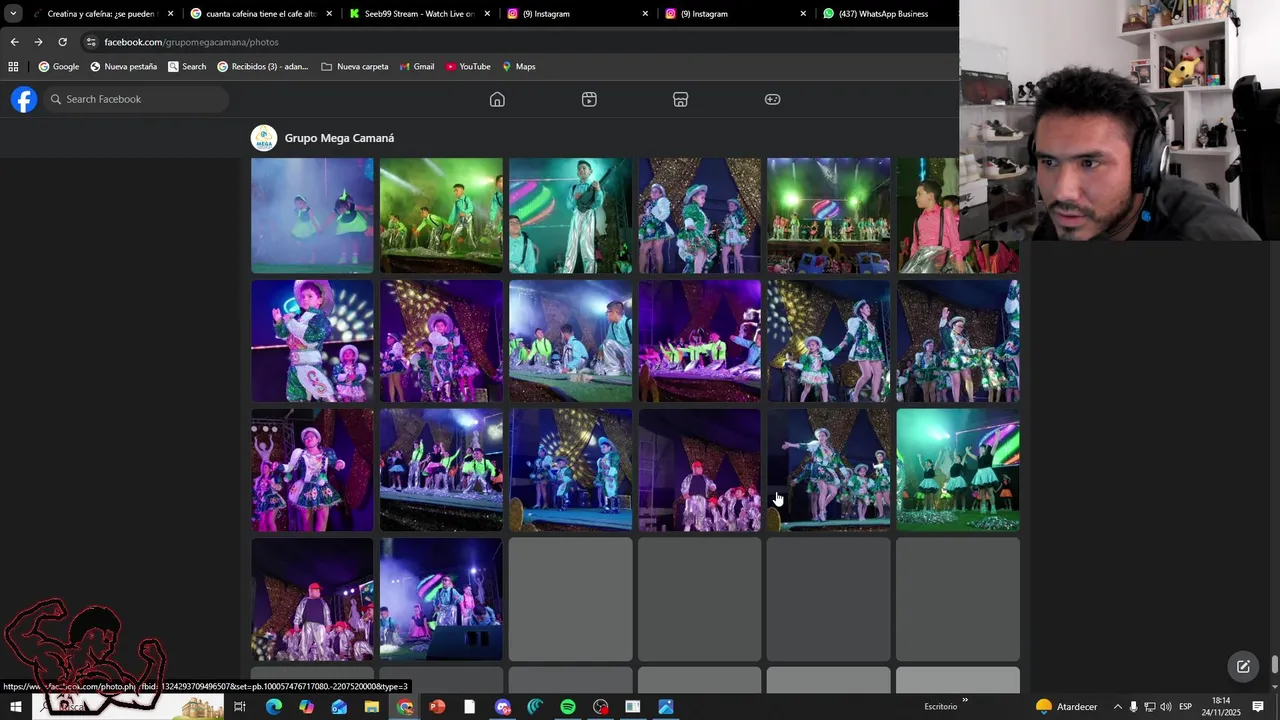Launch Microsoft Edge from the taskbar

273,707
